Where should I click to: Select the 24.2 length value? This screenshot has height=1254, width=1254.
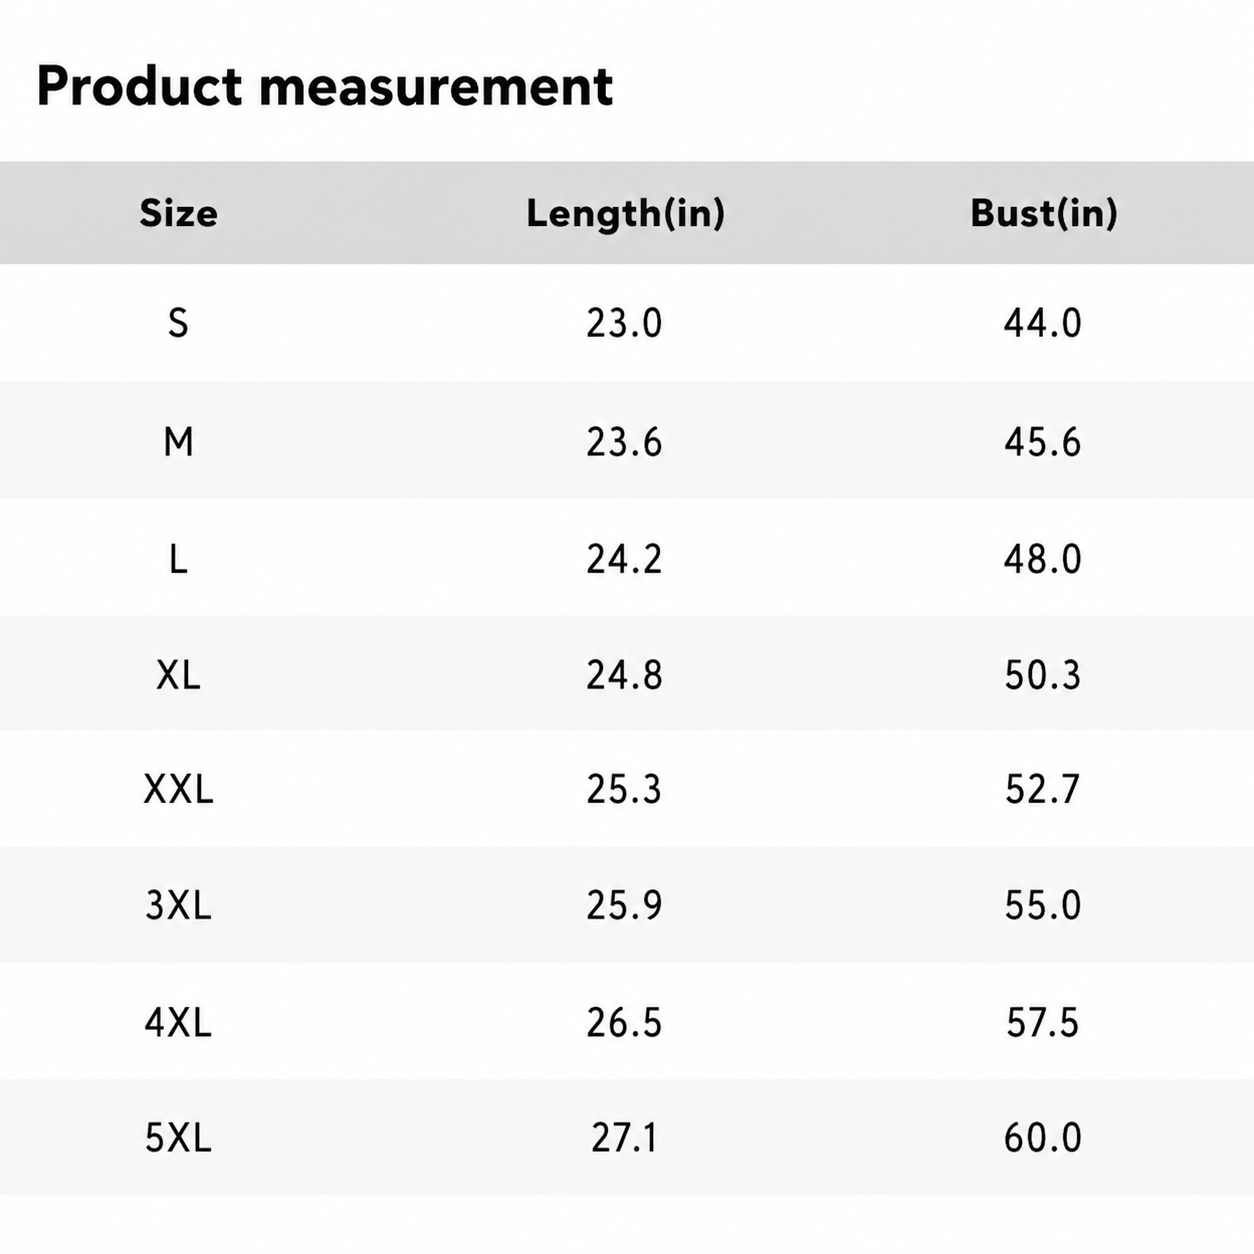(x=624, y=558)
